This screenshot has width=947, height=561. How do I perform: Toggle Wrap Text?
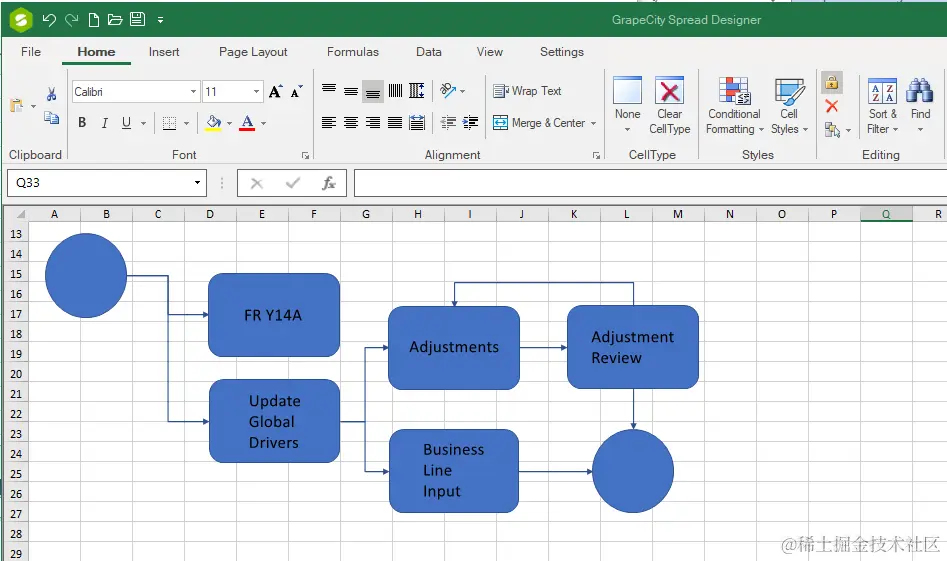(x=527, y=91)
